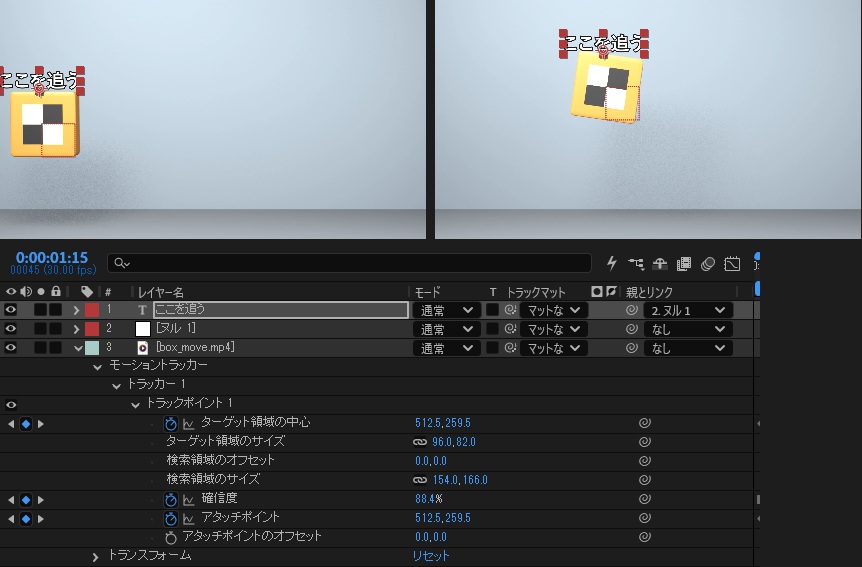Click graph icon next to アタッチポイント

[x=189, y=519]
